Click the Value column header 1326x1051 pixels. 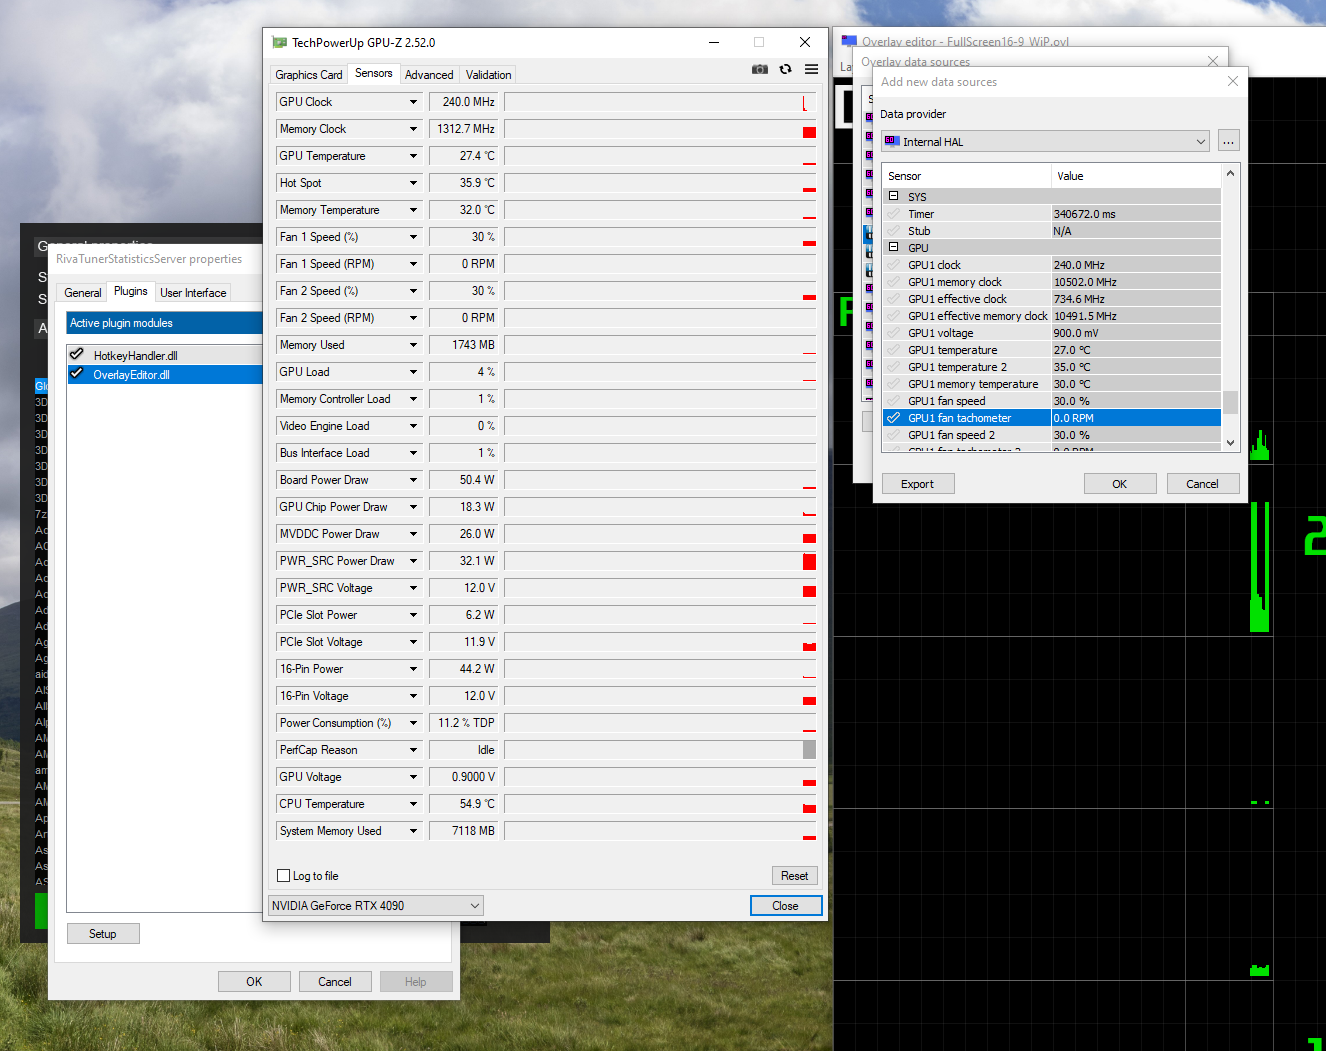(x=1137, y=176)
